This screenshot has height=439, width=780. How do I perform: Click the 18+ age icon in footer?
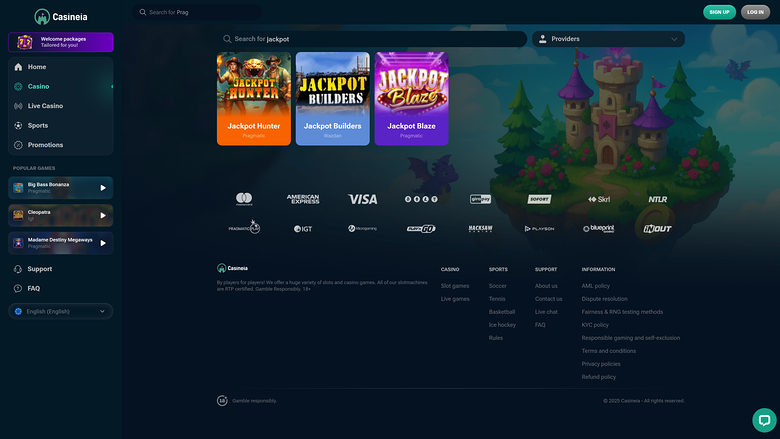(x=222, y=401)
